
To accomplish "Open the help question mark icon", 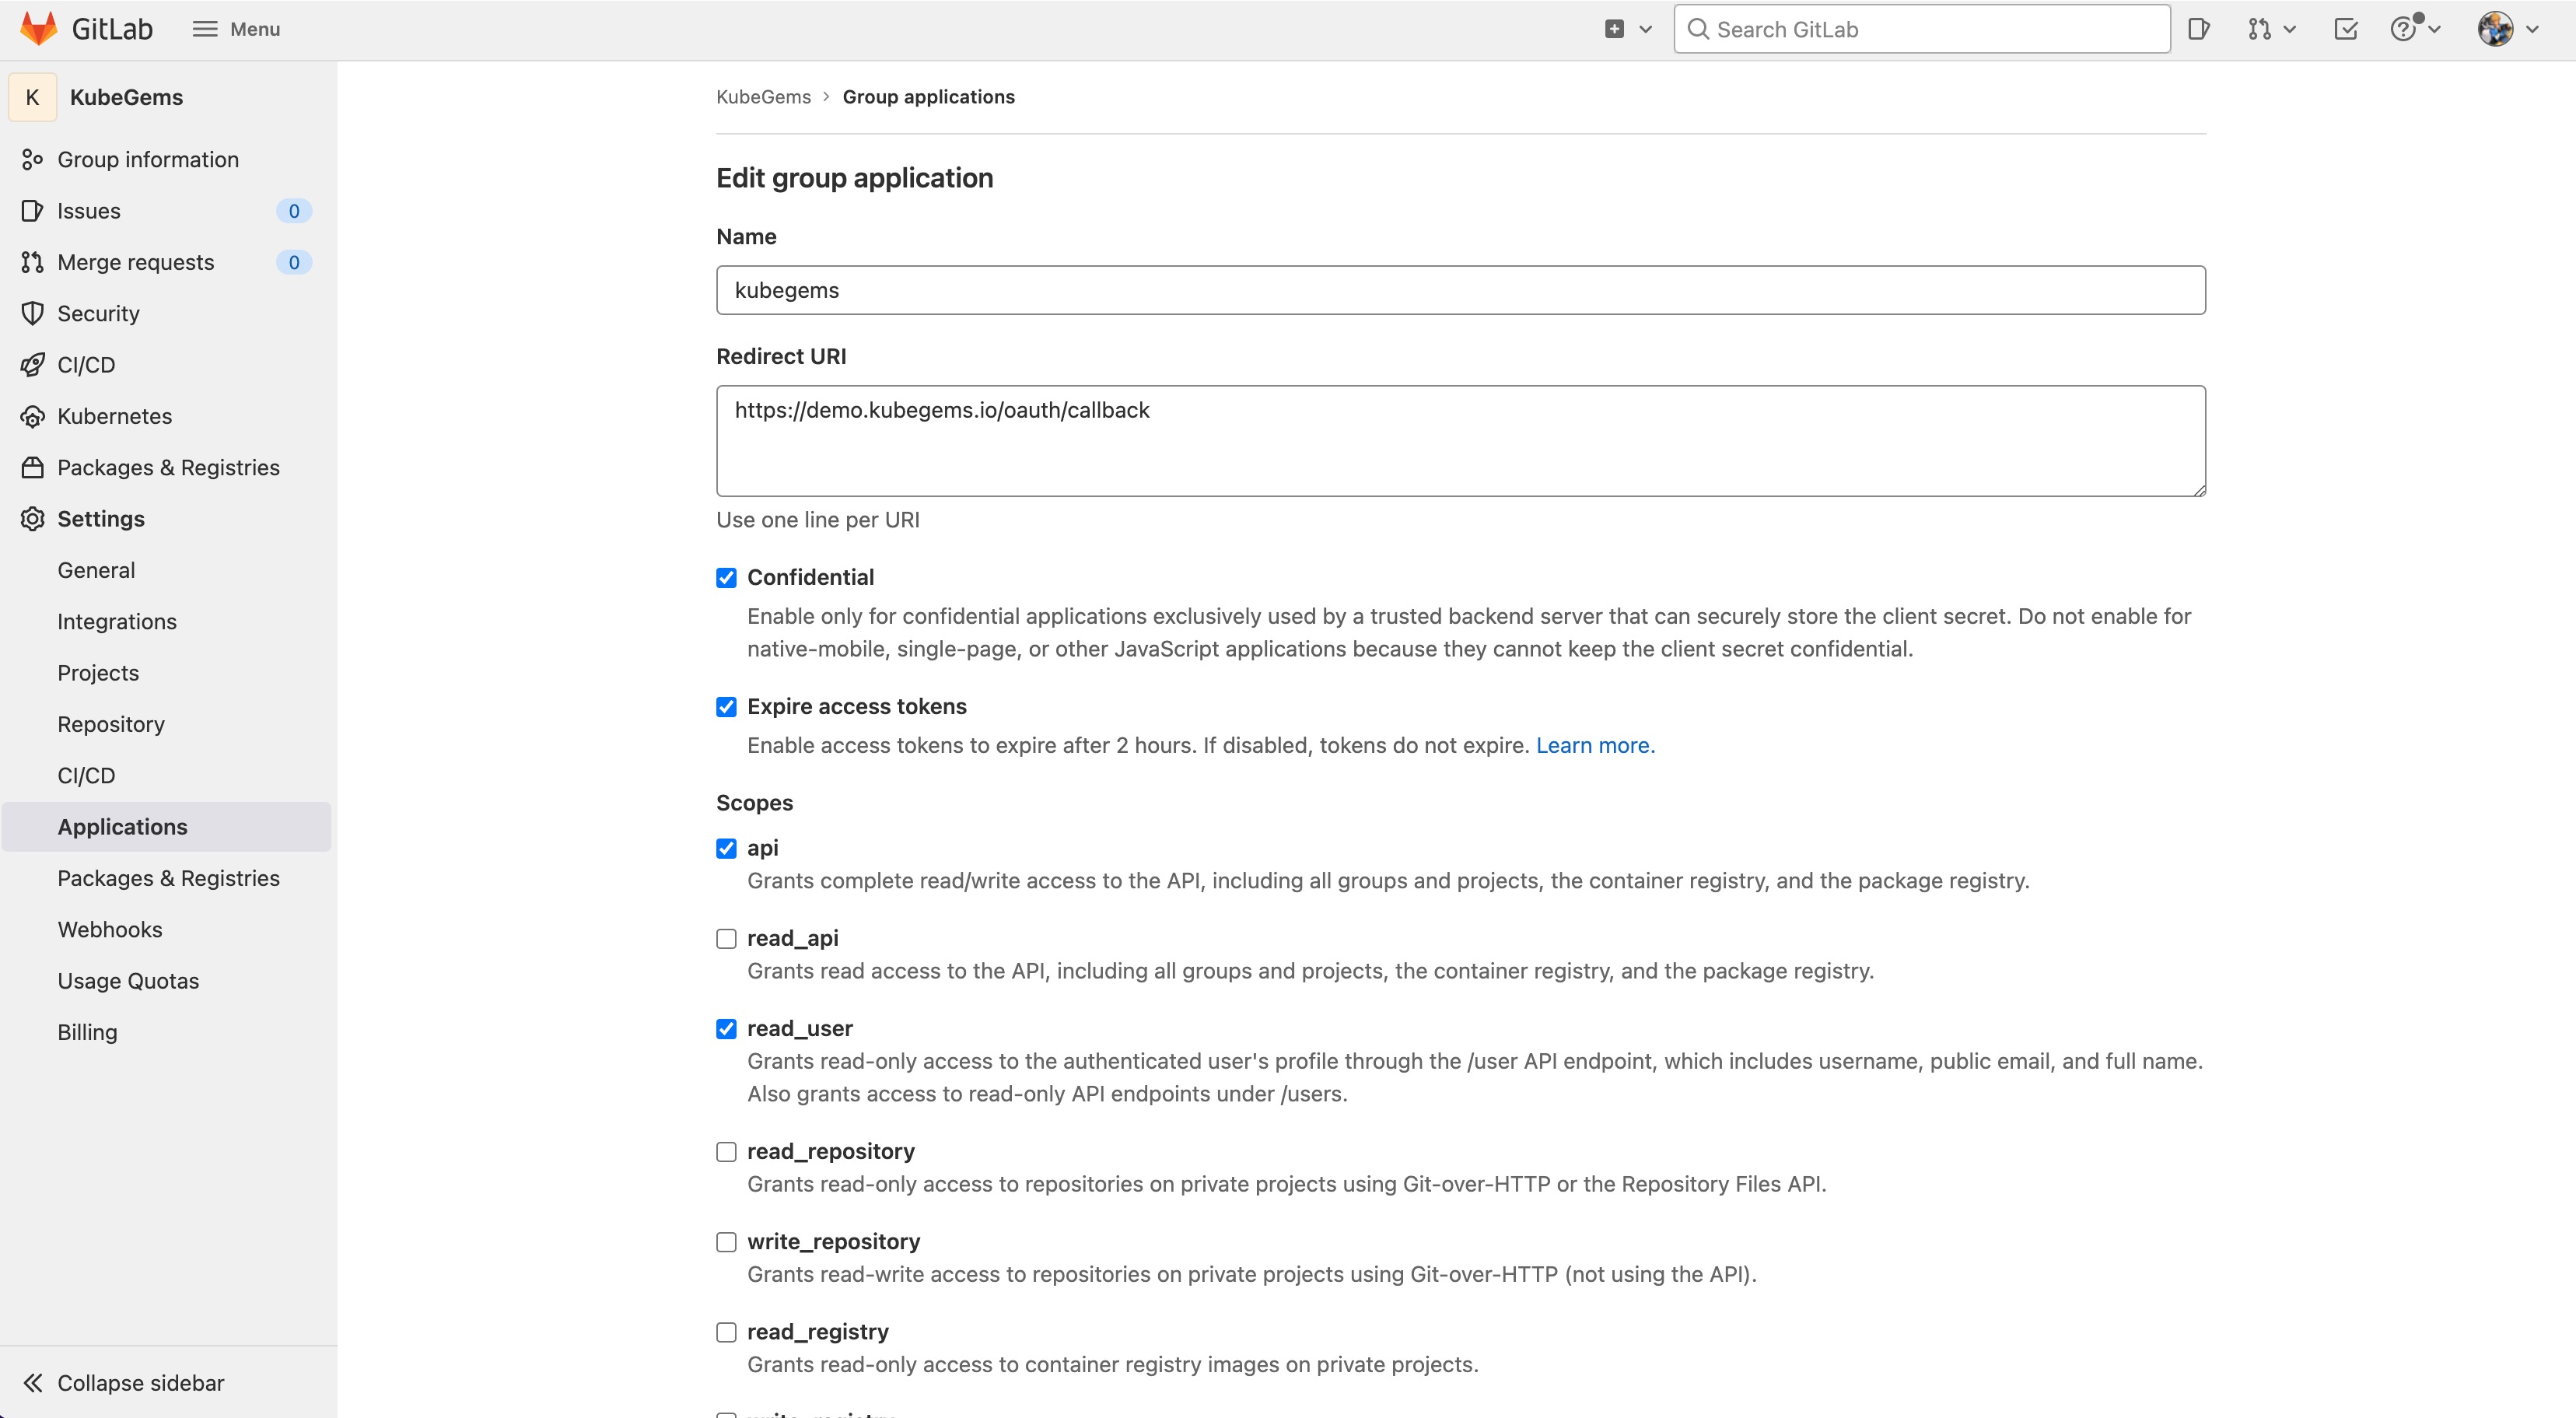I will click(x=2403, y=29).
